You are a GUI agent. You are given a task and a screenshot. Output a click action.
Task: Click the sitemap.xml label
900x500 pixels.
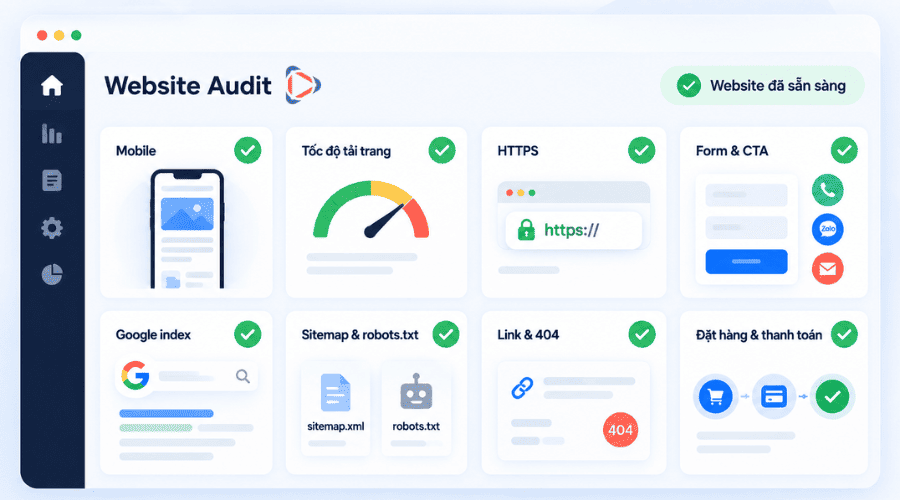pos(336,427)
